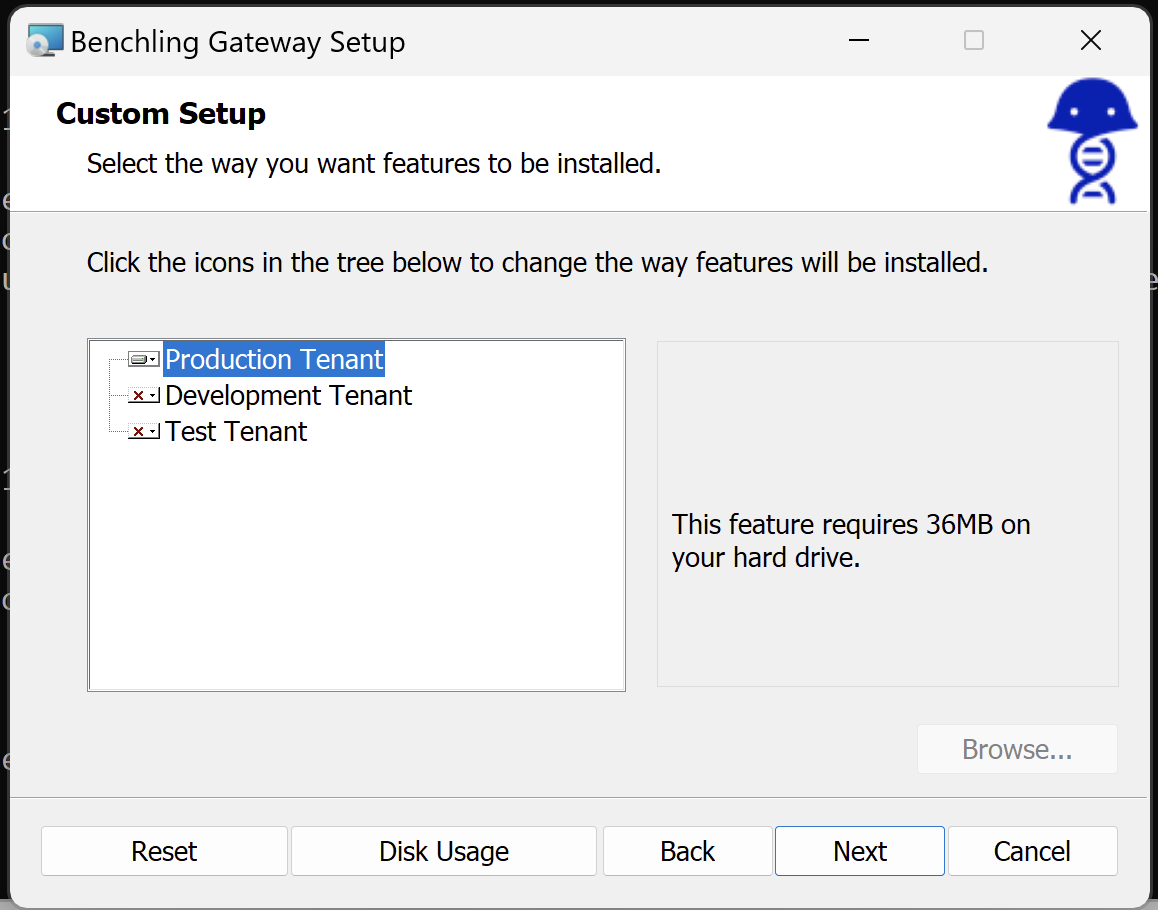Click the greyed-out Browse button
This screenshot has width=1158, height=910.
tap(1016, 750)
